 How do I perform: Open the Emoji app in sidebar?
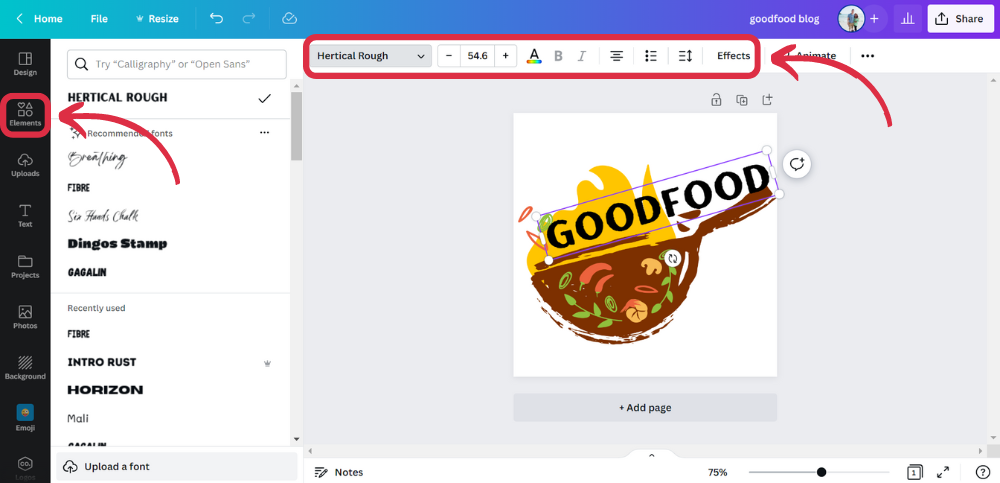point(25,419)
